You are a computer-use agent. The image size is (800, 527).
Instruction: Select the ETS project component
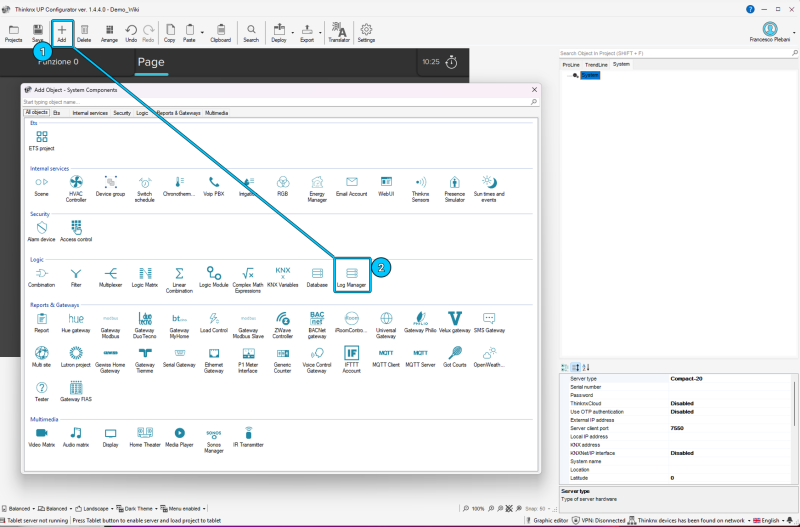point(41,140)
